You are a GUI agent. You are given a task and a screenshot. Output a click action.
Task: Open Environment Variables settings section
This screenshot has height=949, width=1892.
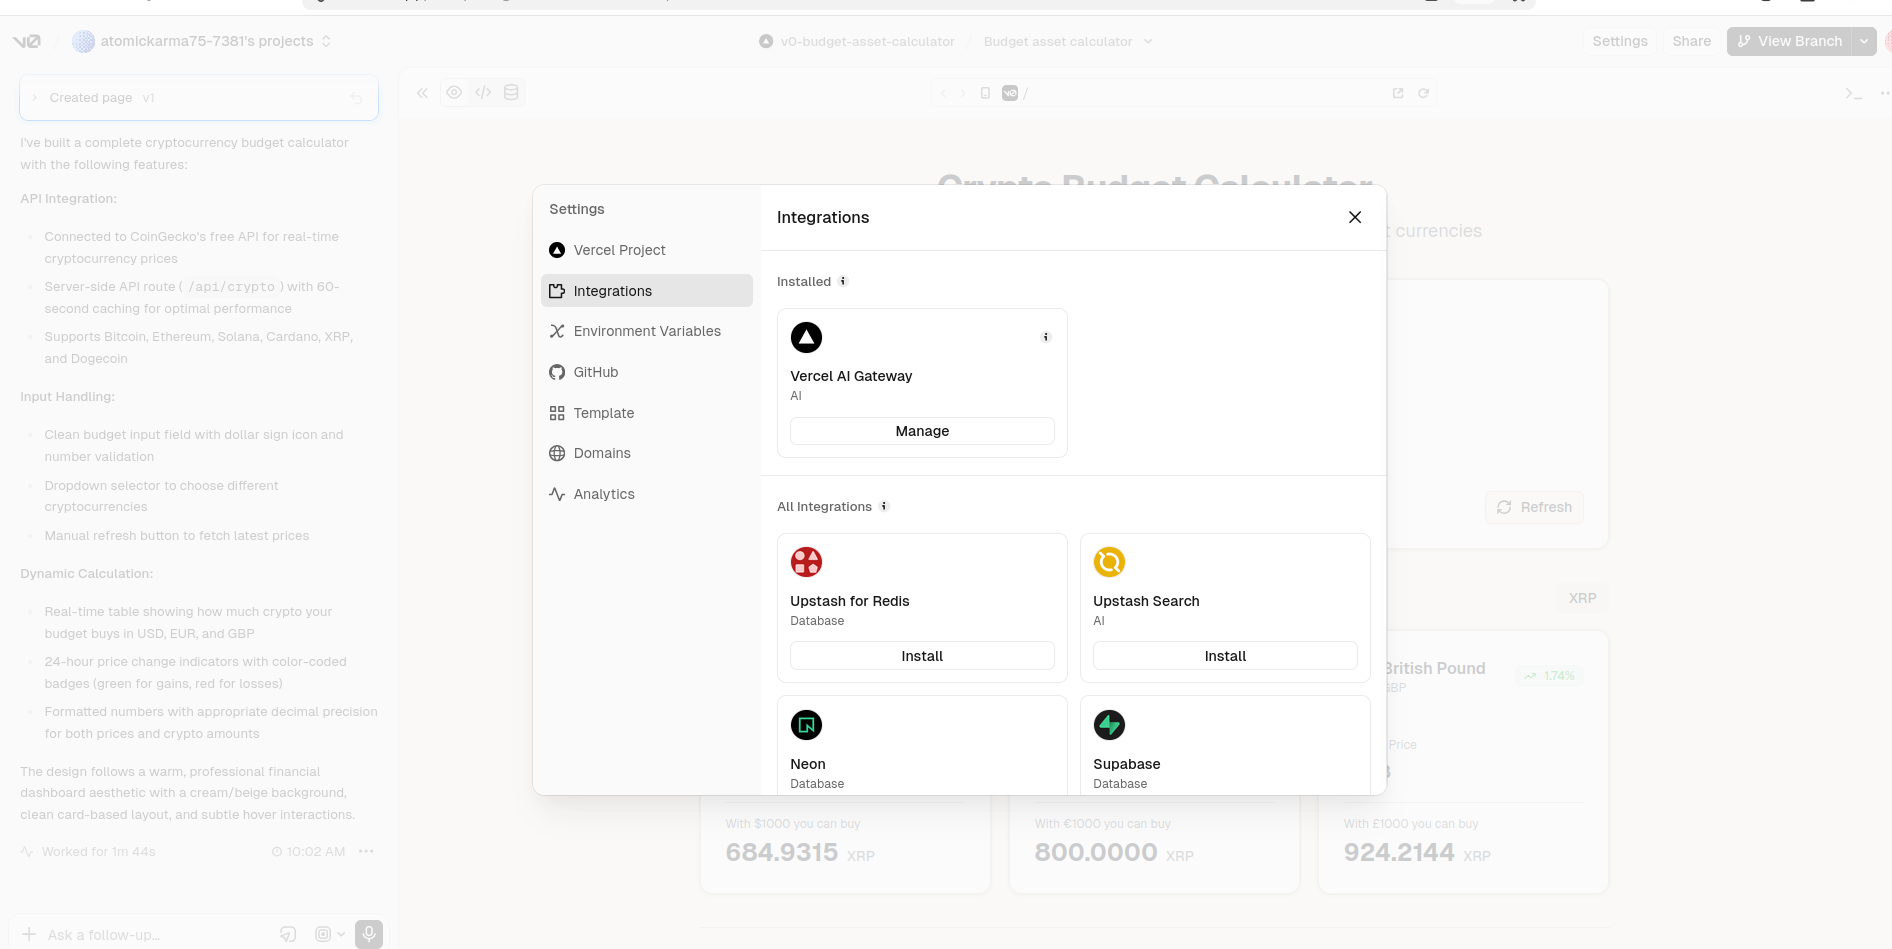pos(647,331)
